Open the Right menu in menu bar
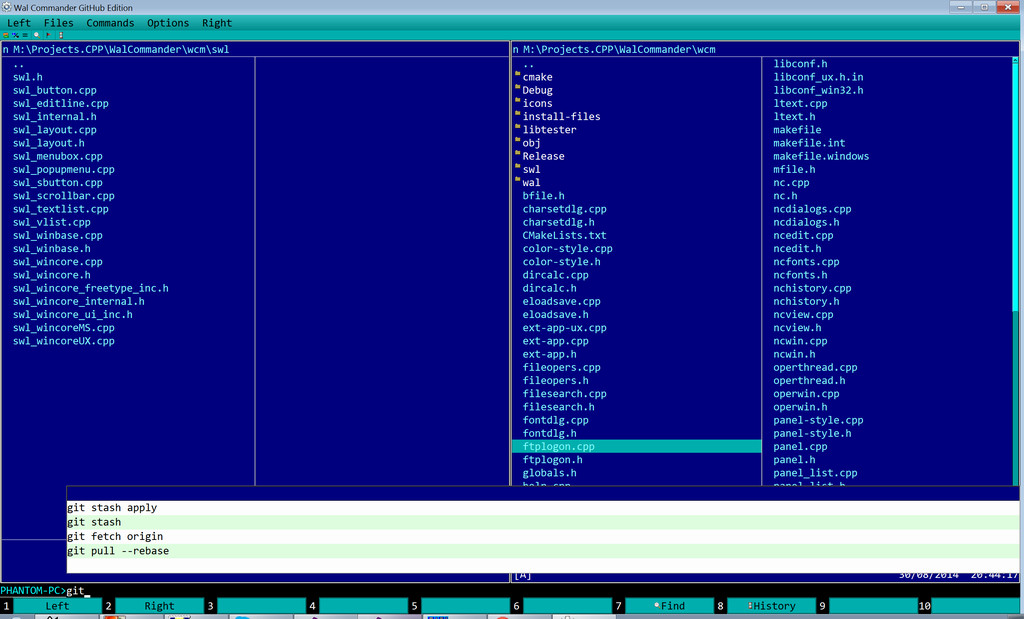Image resolution: width=1024 pixels, height=619 pixels. [x=217, y=23]
